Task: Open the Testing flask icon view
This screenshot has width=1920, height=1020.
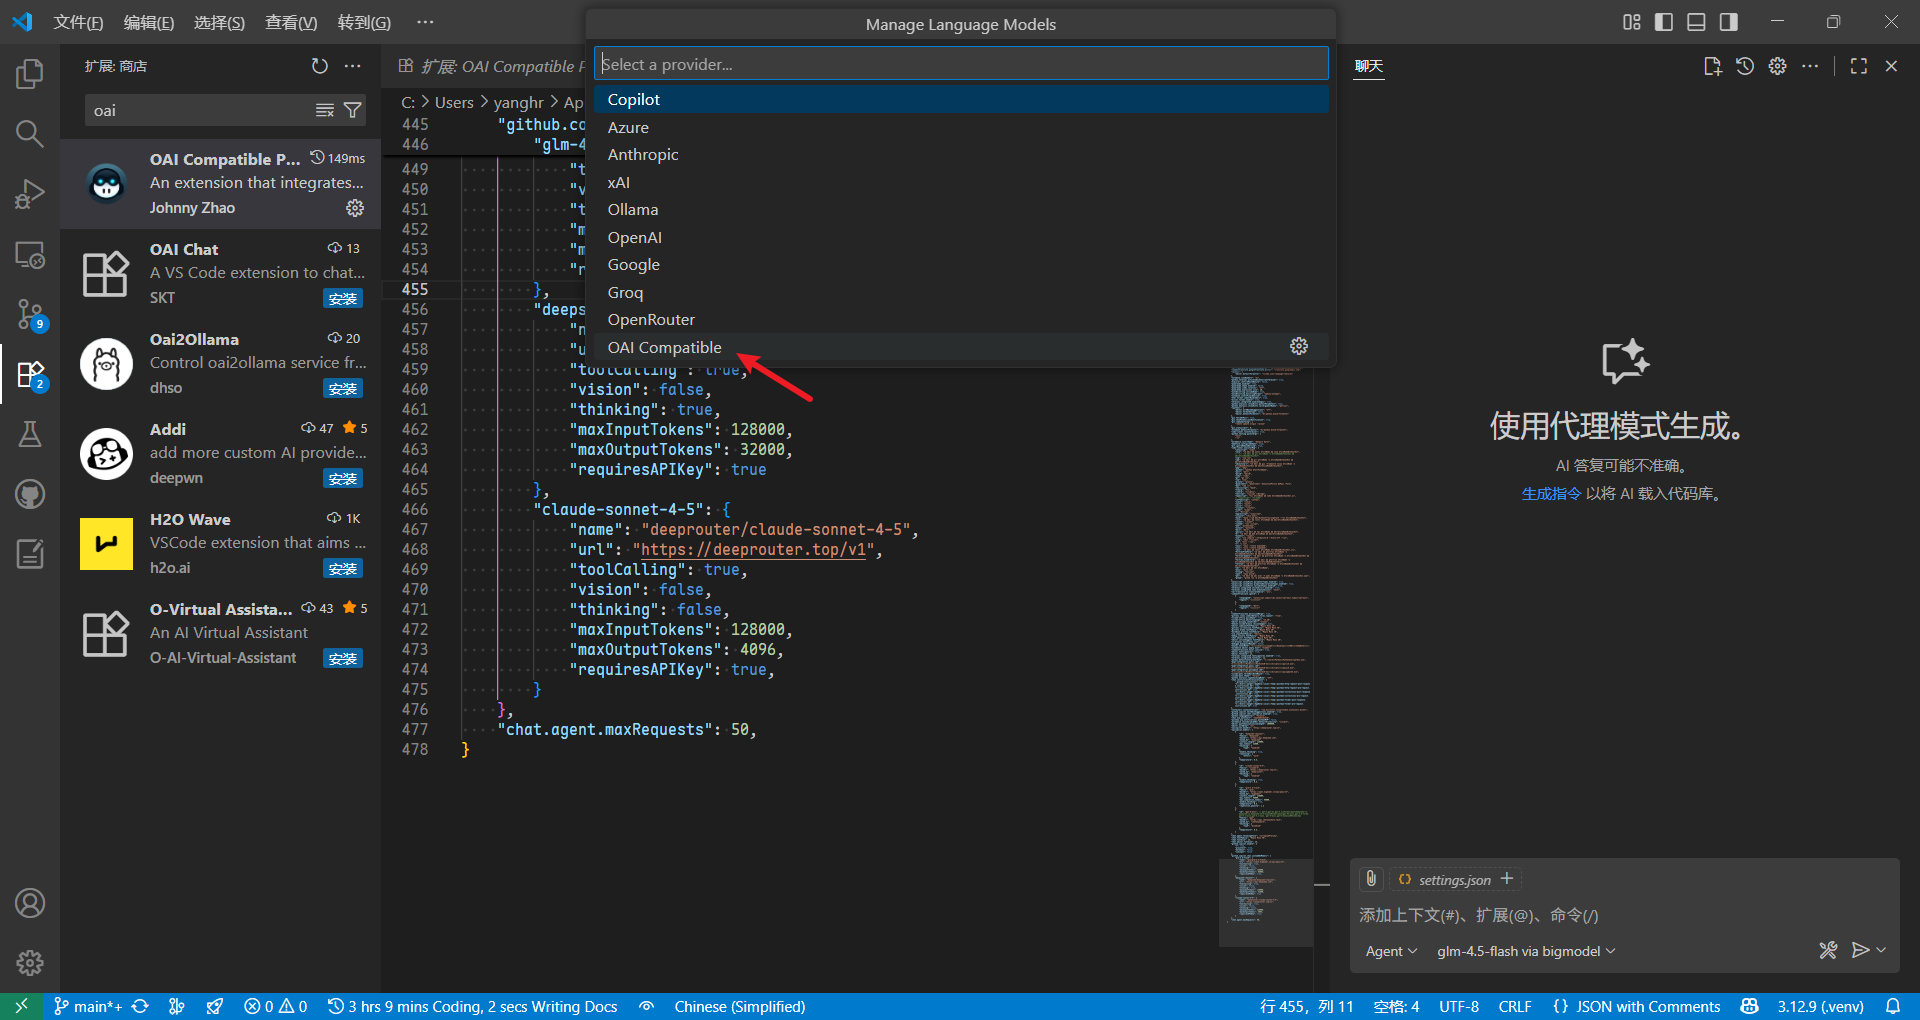Action: (x=30, y=434)
